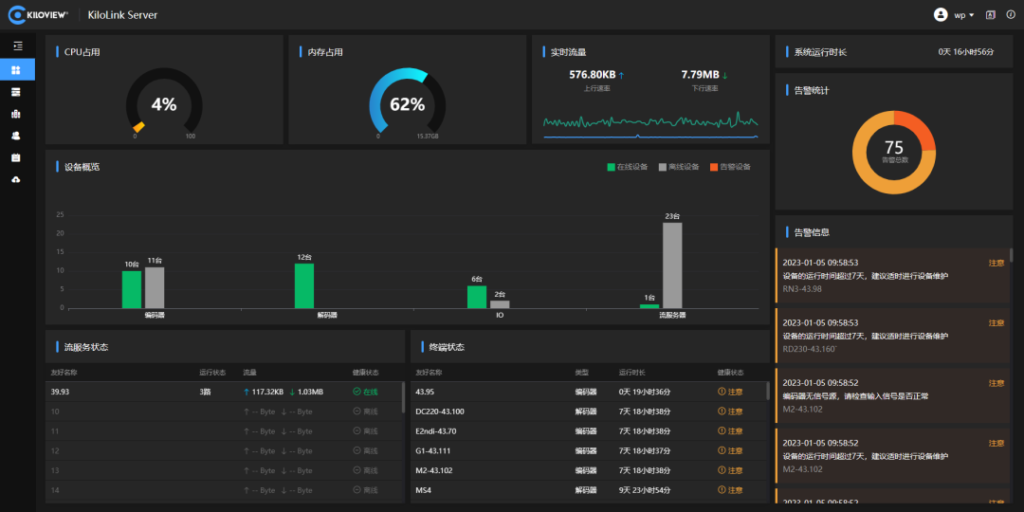The width and height of the screenshot is (1024, 512).
Task: Expand the sidebar with the menu toggle icon
Action: pyautogui.click(x=18, y=46)
